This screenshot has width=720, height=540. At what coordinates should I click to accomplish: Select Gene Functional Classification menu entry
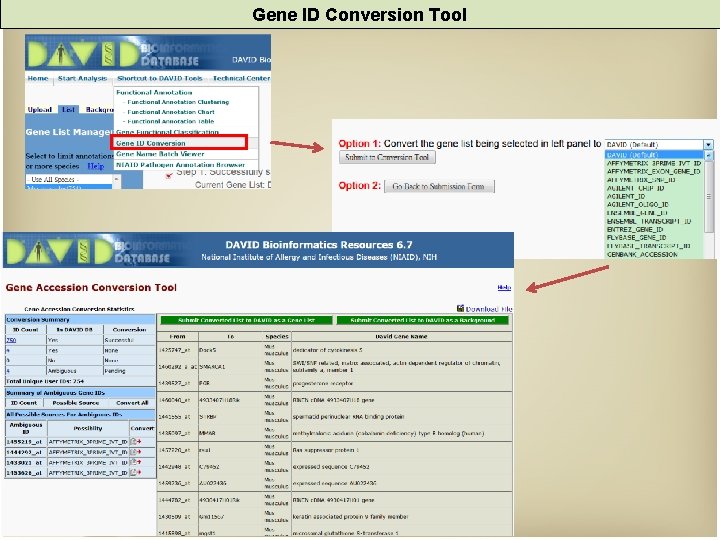[167, 132]
